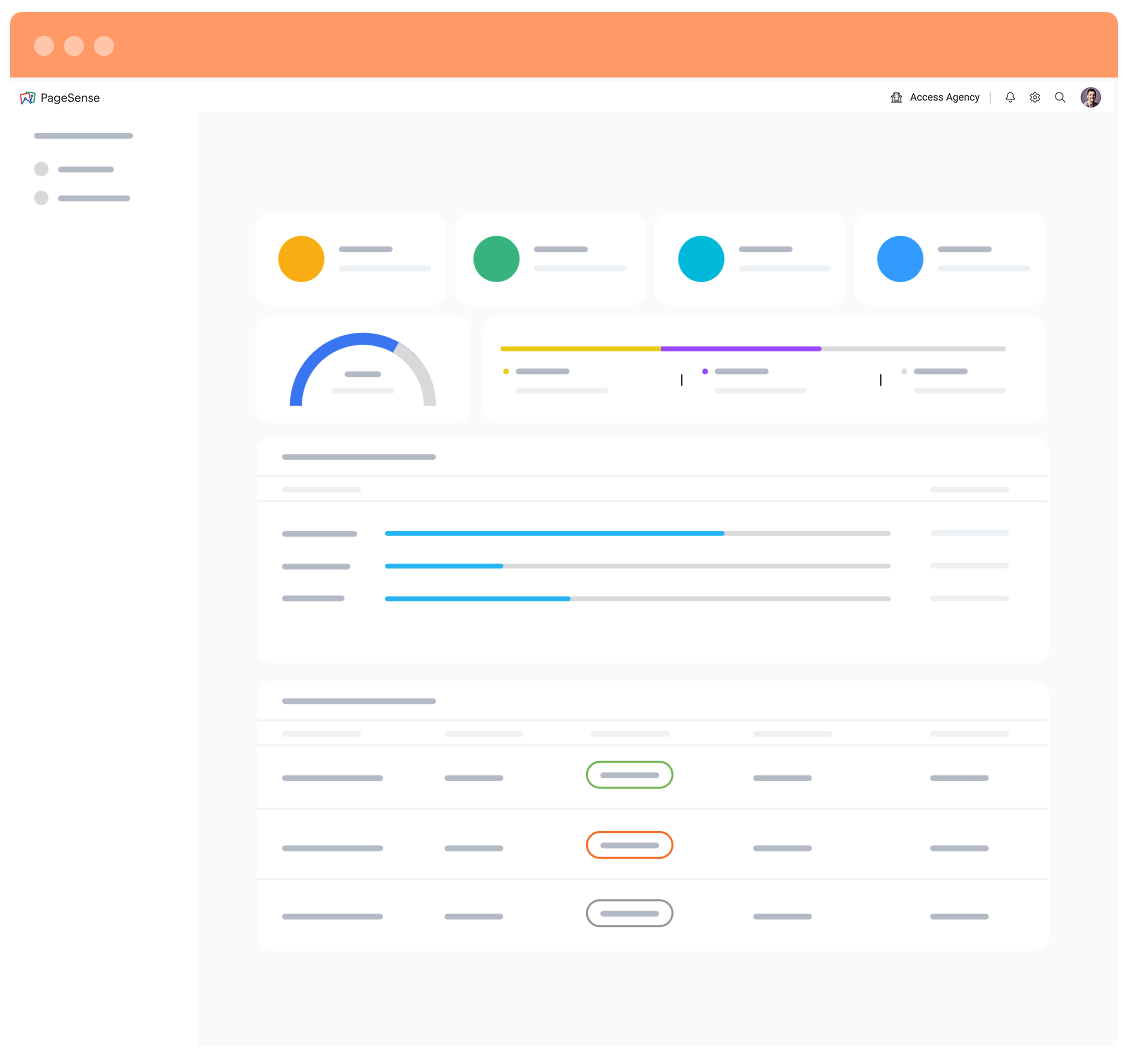Open the settings gear
This screenshot has height=1056, width=1128.
pyautogui.click(x=1035, y=97)
